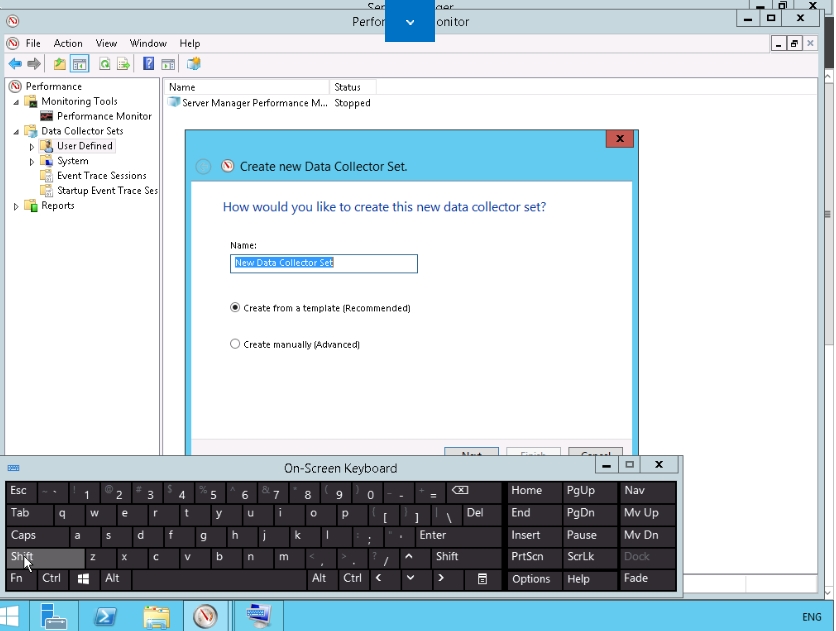Select the Performance root node
The image size is (836, 631).
(53, 86)
